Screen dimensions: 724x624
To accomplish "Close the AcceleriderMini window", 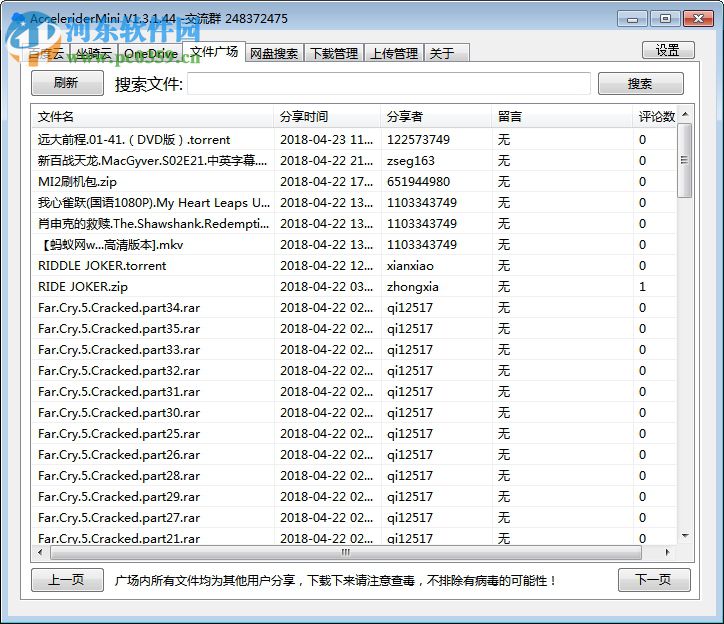I will pos(698,19).
